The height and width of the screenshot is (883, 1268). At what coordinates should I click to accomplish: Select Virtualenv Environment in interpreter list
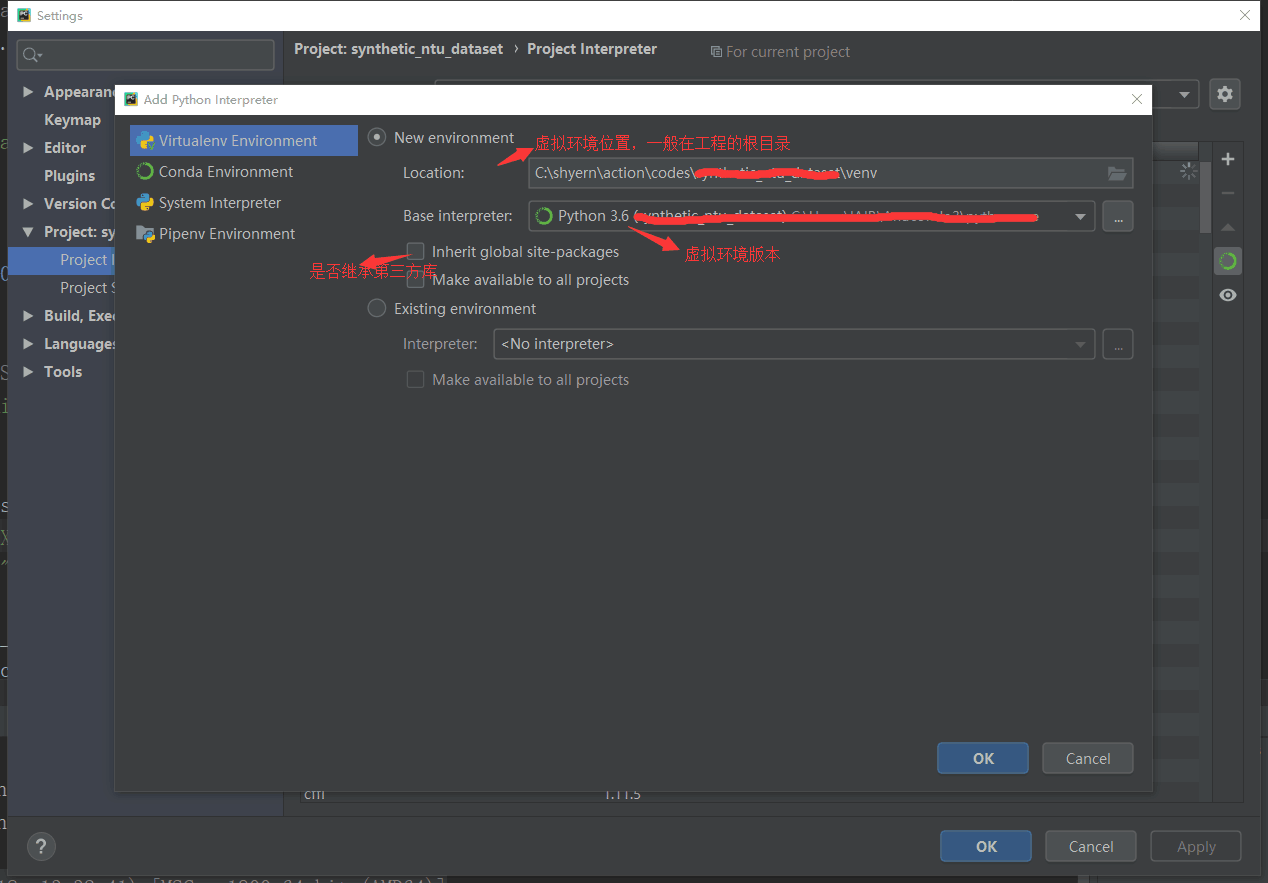pos(243,141)
